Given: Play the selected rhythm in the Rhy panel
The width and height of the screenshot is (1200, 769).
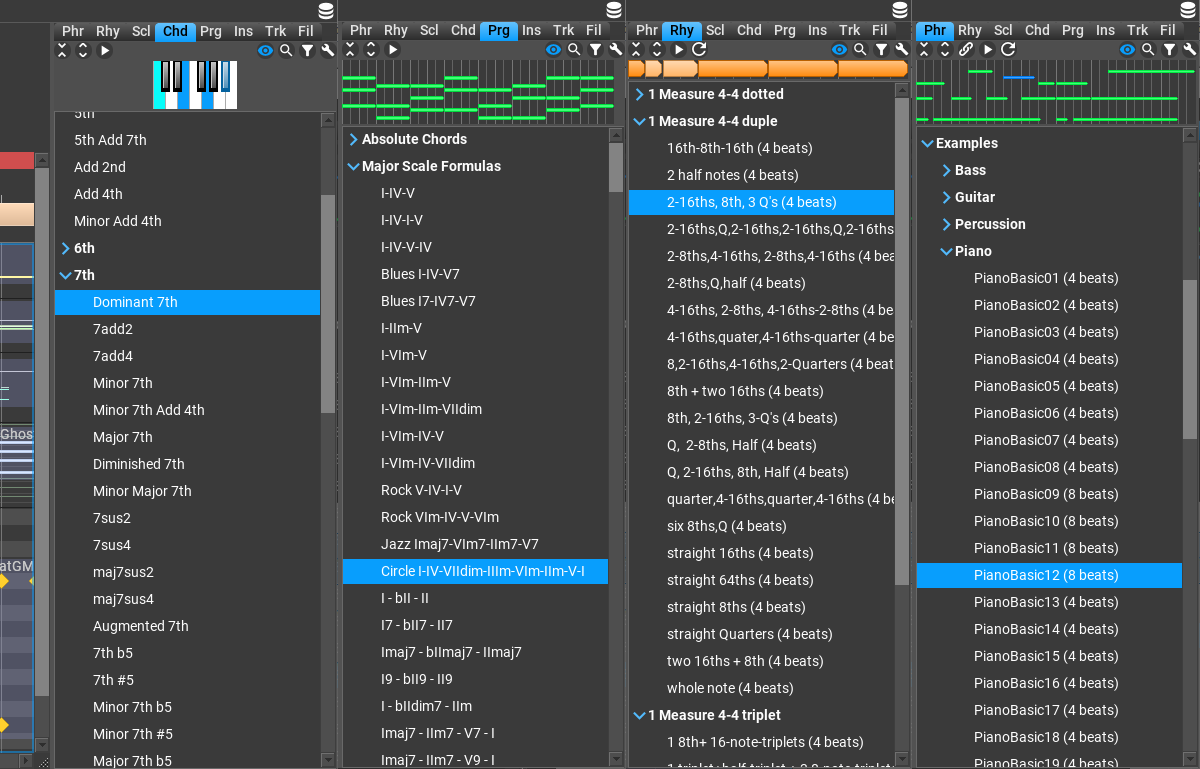Looking at the screenshot, I should [x=679, y=49].
